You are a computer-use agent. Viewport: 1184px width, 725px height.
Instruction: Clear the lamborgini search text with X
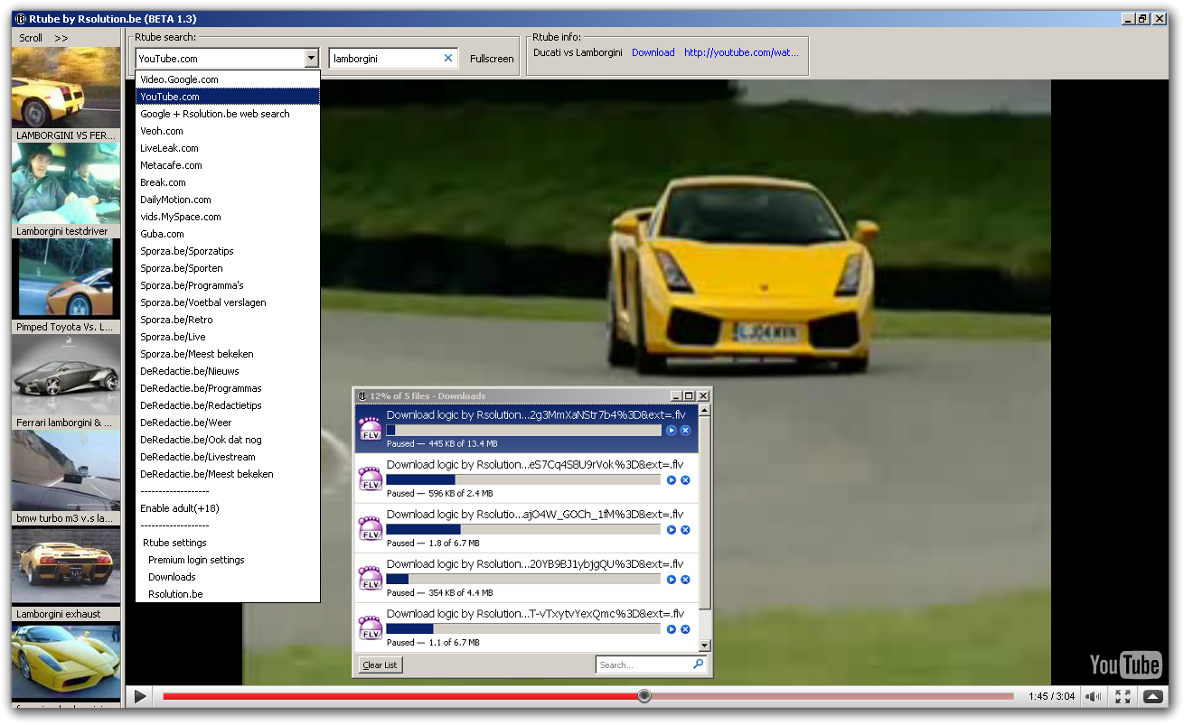click(448, 59)
